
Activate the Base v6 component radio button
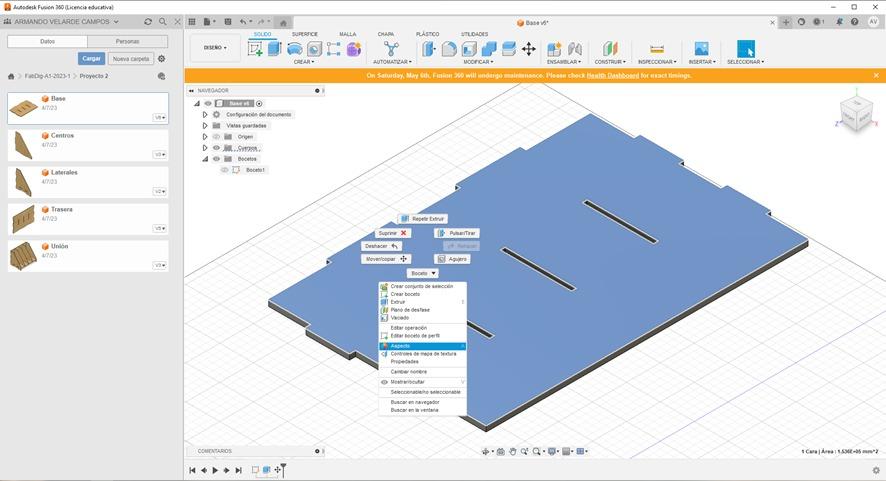(259, 103)
